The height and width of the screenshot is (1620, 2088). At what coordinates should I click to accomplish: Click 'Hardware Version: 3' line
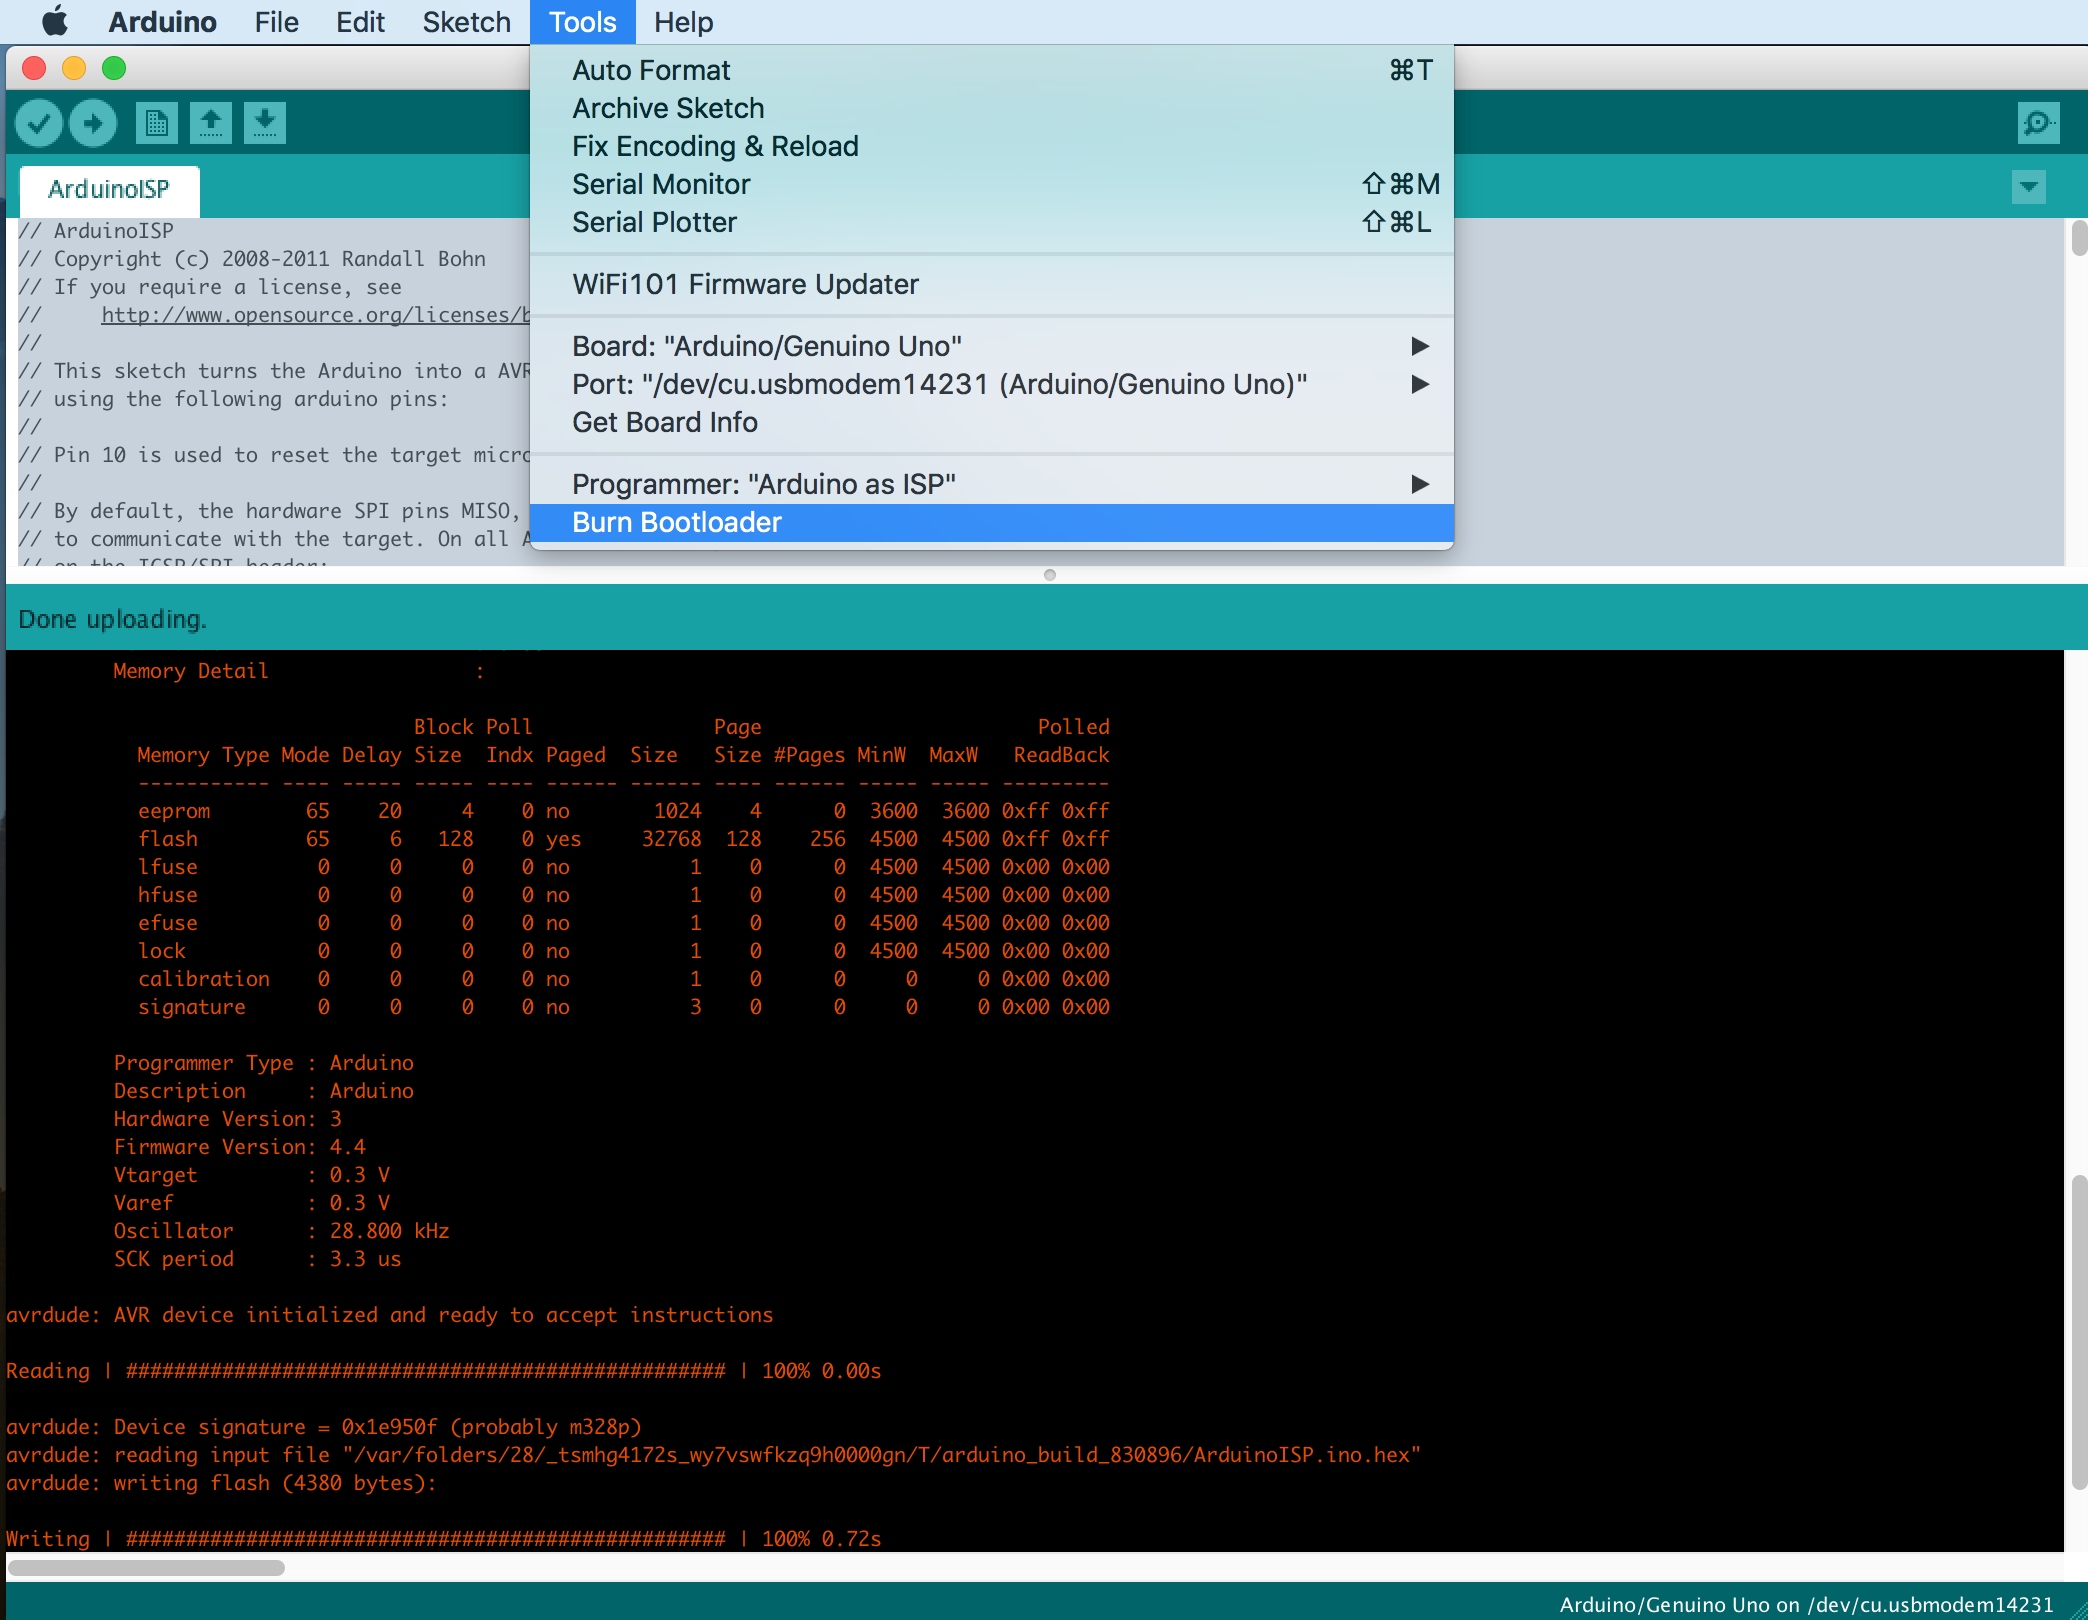point(227,1119)
